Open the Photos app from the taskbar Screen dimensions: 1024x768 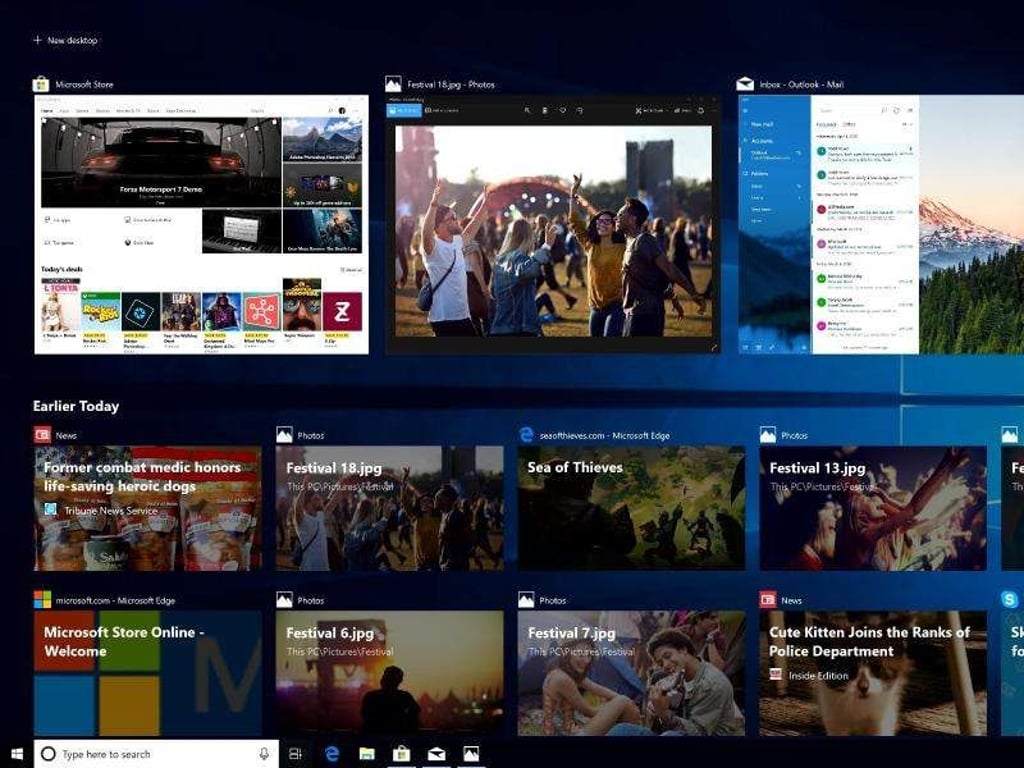tap(471, 754)
